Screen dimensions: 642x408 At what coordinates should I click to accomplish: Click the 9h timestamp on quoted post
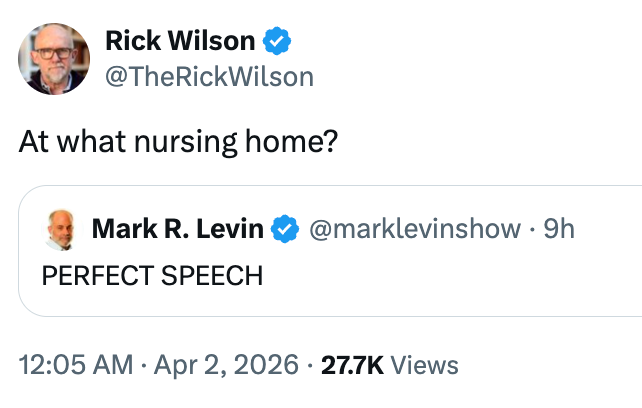(559, 230)
